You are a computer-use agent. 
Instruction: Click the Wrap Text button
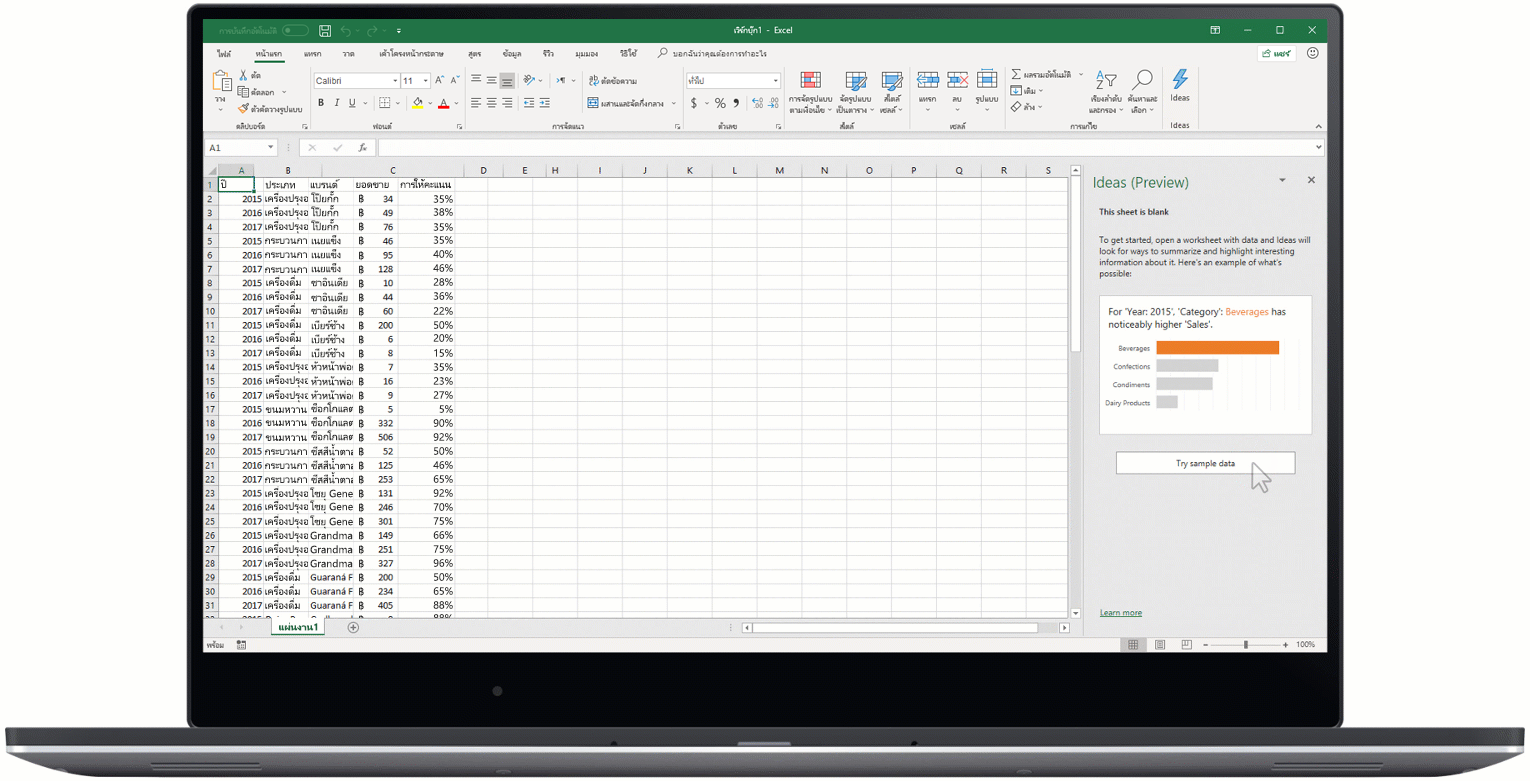(x=613, y=80)
